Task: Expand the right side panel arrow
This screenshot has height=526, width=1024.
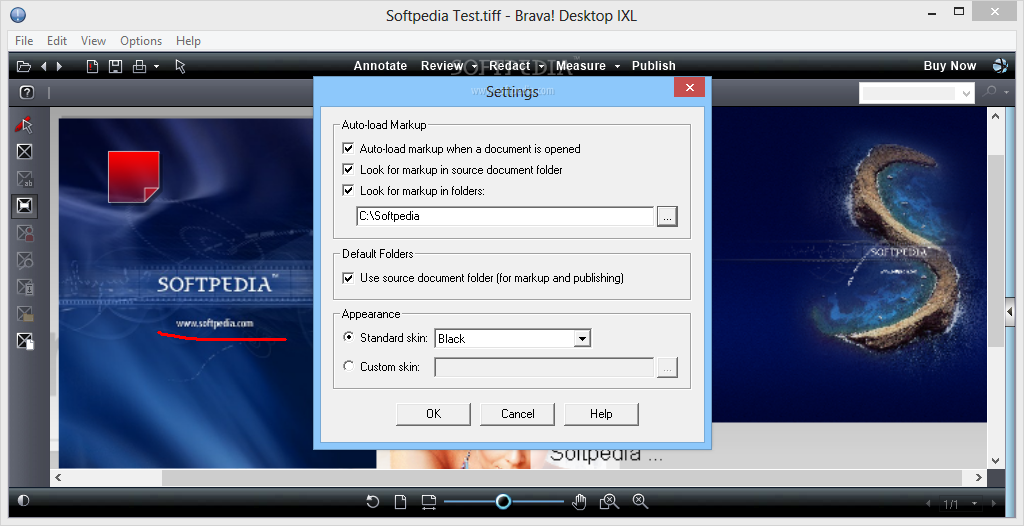Action: pos(1010,312)
